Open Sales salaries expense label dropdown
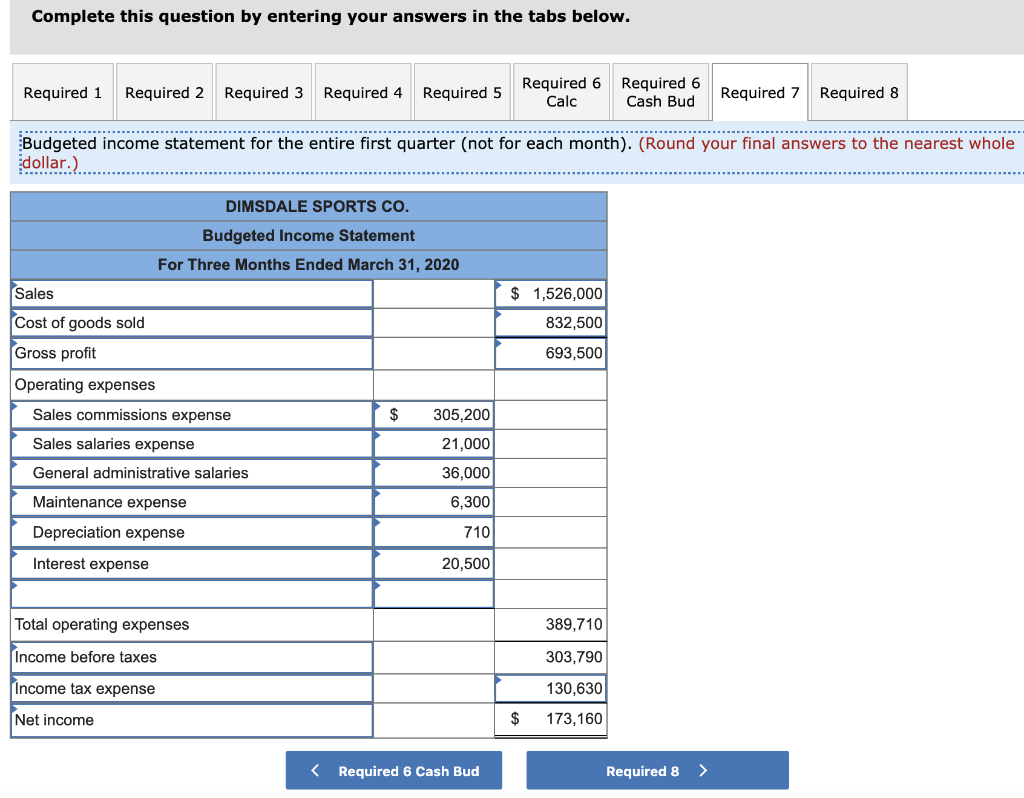 192,444
